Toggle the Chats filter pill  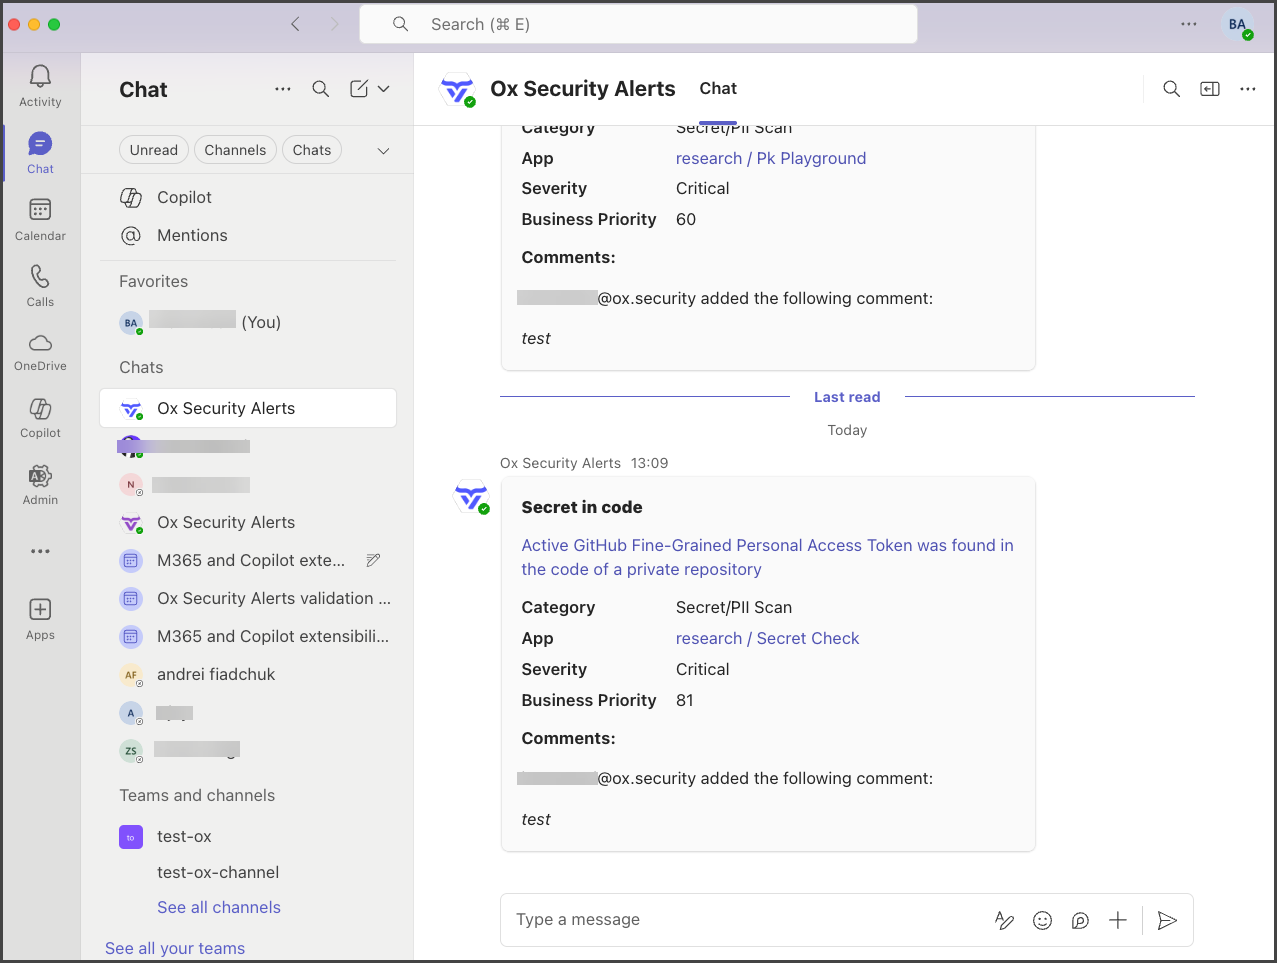(312, 150)
